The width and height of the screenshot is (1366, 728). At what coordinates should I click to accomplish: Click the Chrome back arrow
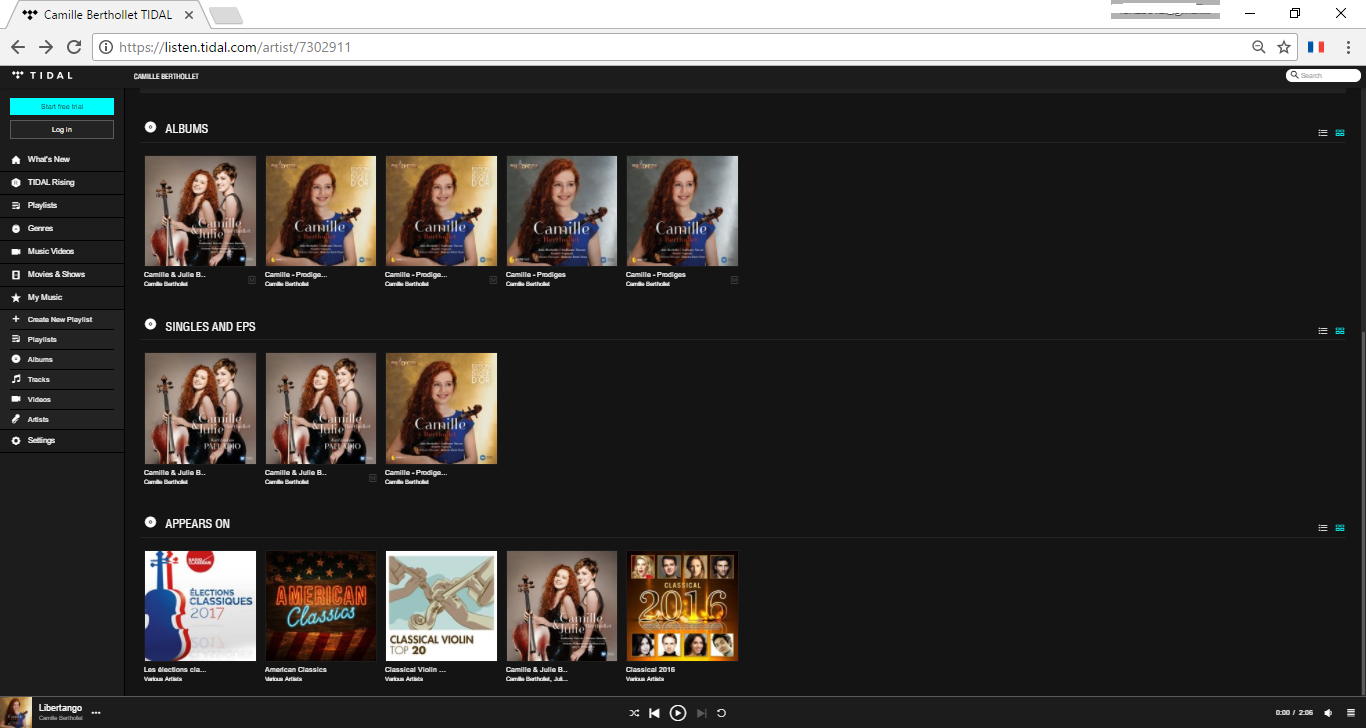tap(18, 47)
